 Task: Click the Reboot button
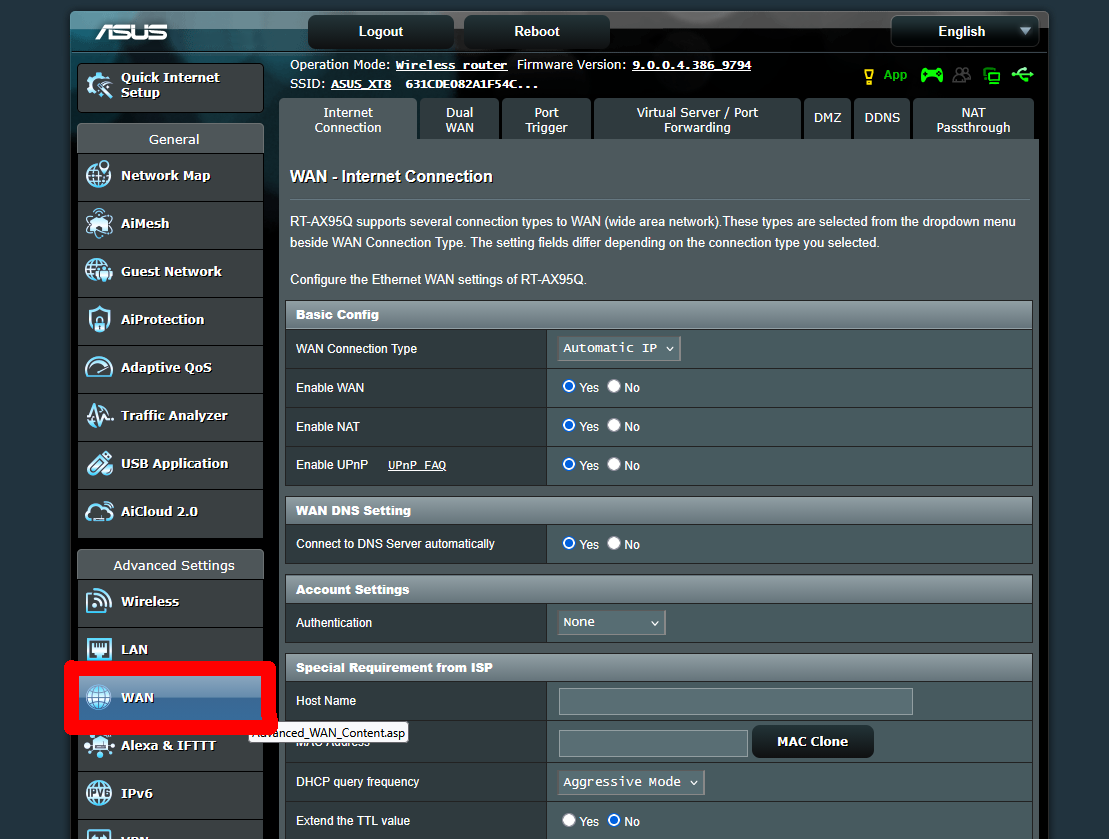pyautogui.click(x=537, y=32)
